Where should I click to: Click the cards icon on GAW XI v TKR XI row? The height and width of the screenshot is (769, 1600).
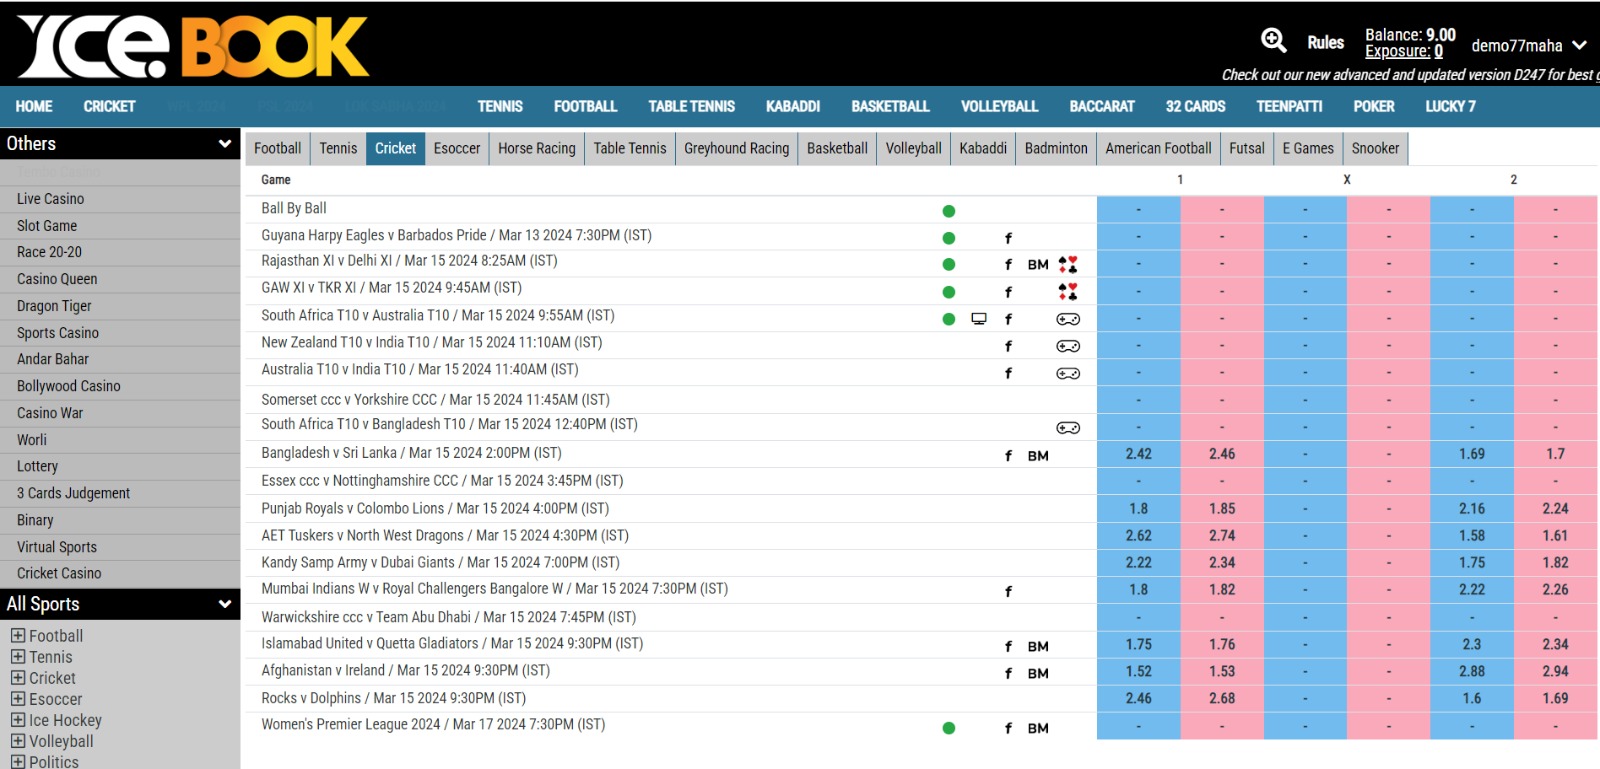point(1068,292)
